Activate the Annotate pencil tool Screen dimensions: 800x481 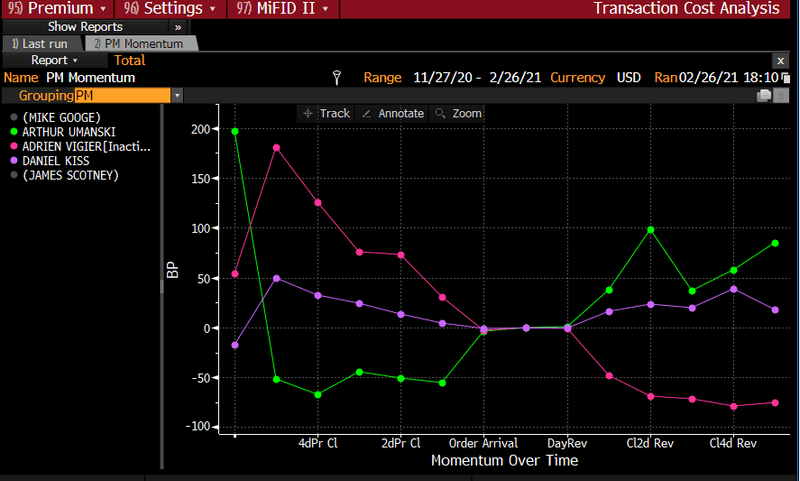(392, 113)
